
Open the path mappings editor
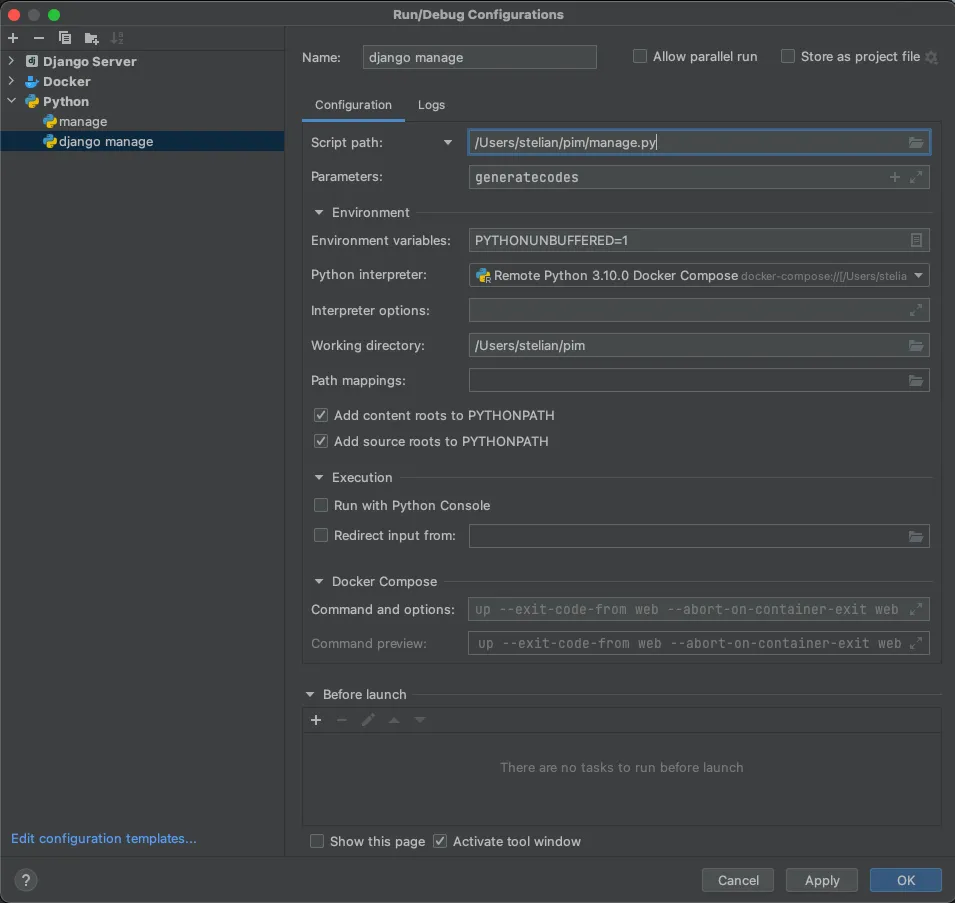click(915, 381)
